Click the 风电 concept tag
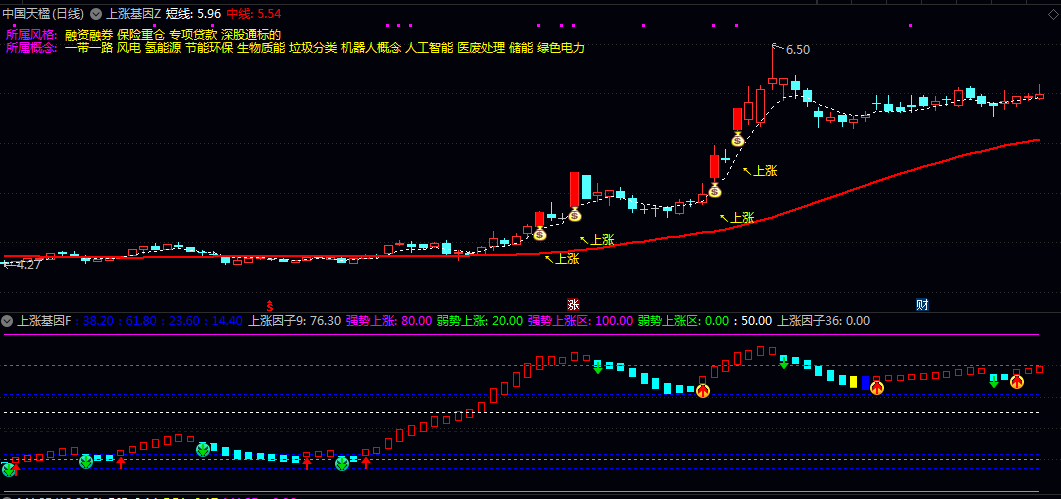 click(129, 48)
